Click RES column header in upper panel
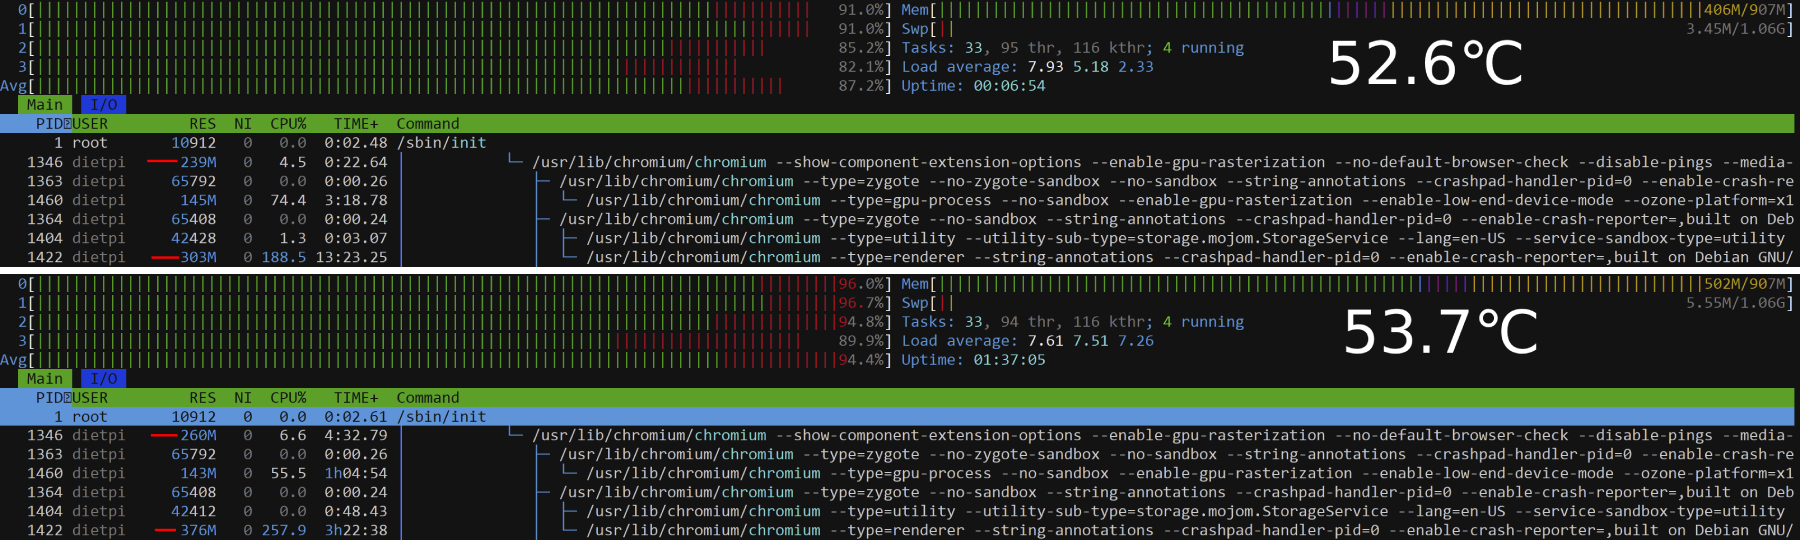The height and width of the screenshot is (540, 1800). click(x=202, y=124)
